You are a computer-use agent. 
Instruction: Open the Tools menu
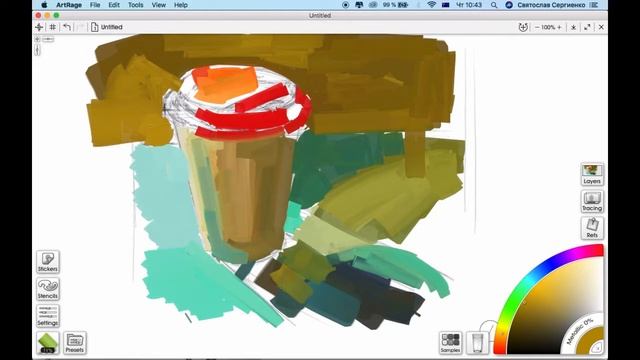pyautogui.click(x=136, y=5)
